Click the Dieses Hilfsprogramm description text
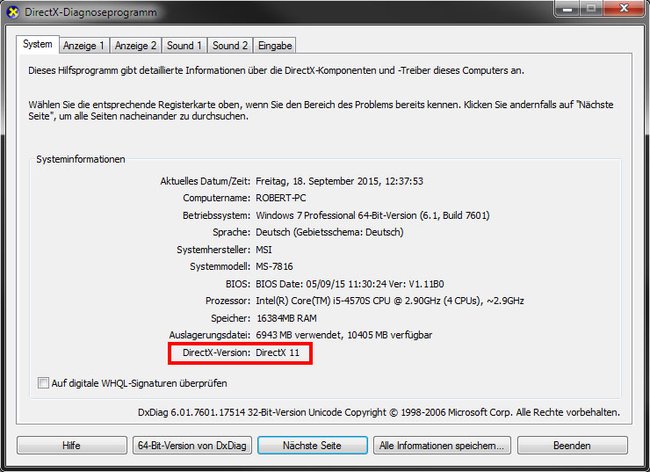This screenshot has height=472, width=650. [x=276, y=70]
